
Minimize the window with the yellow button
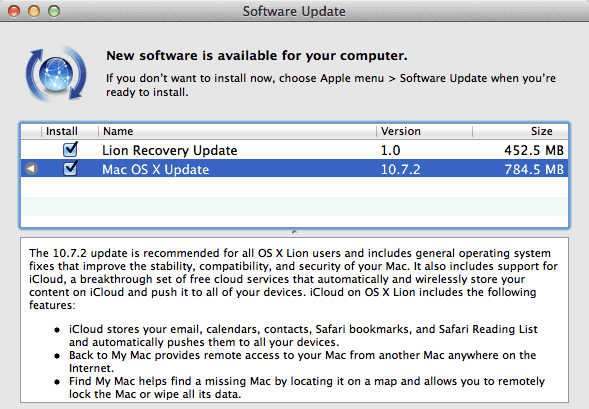pyautogui.click(x=34, y=11)
